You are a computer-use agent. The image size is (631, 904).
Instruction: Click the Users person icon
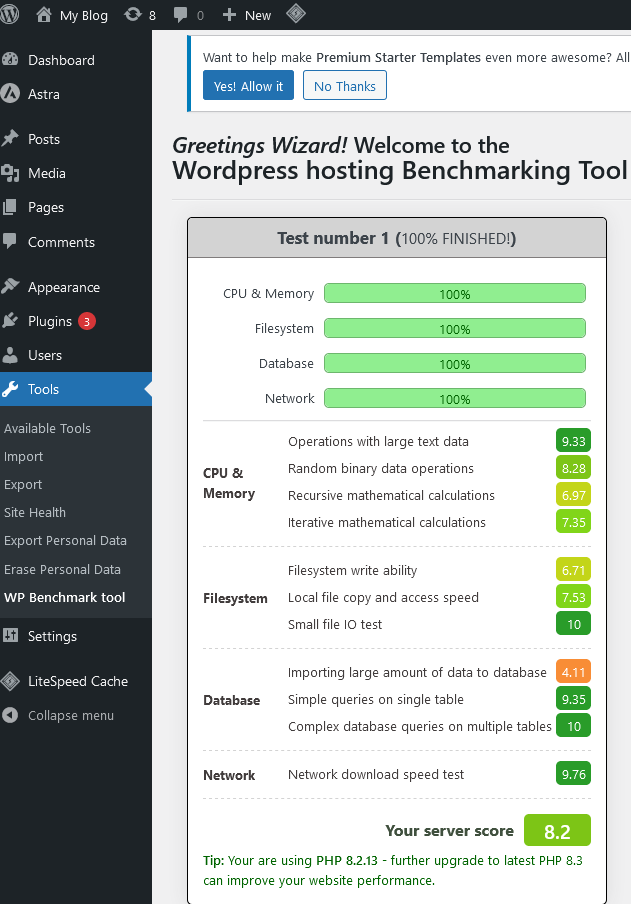(10, 355)
